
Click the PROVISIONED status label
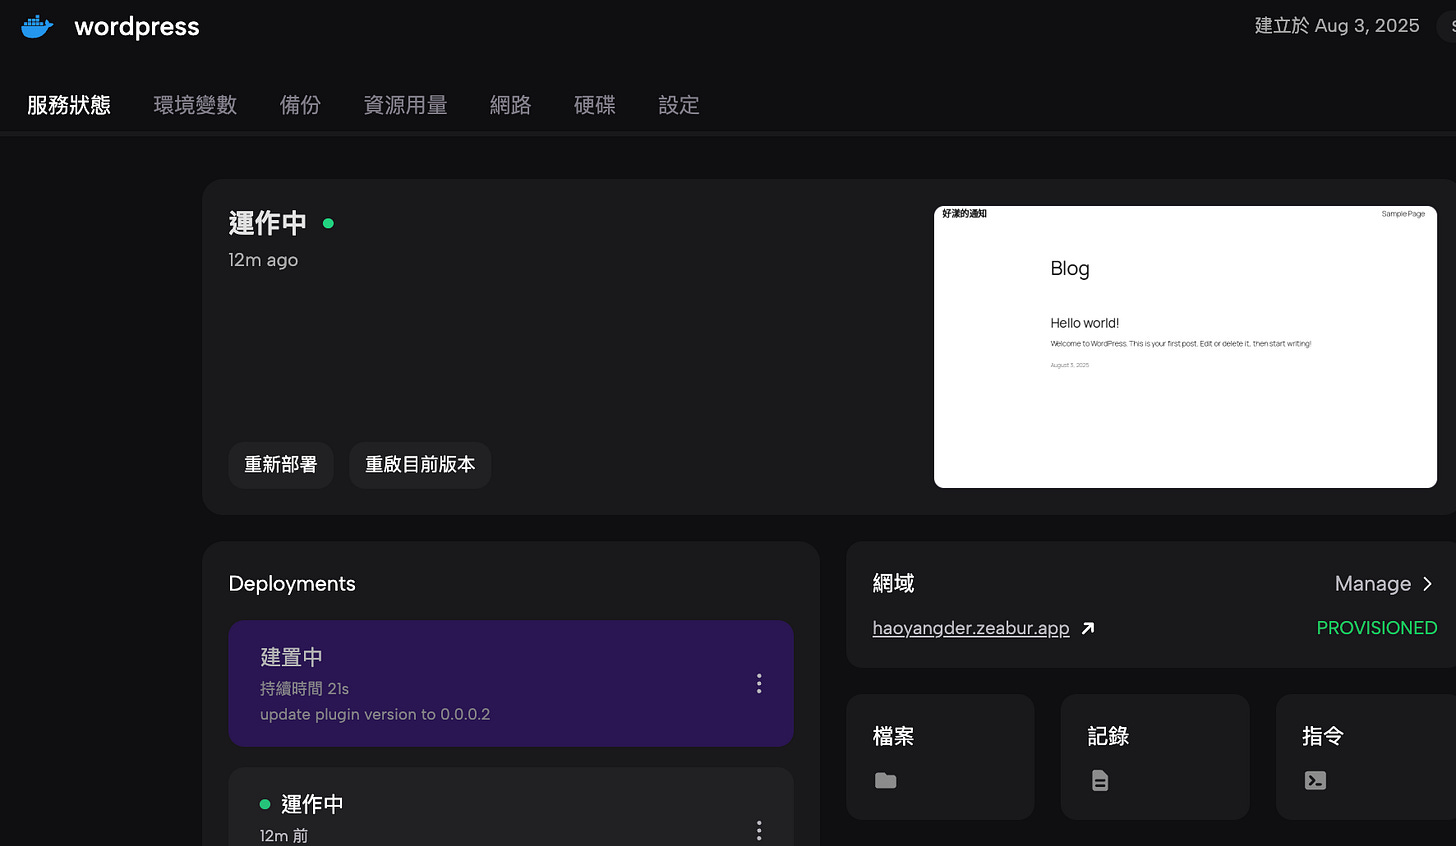[1377, 628]
